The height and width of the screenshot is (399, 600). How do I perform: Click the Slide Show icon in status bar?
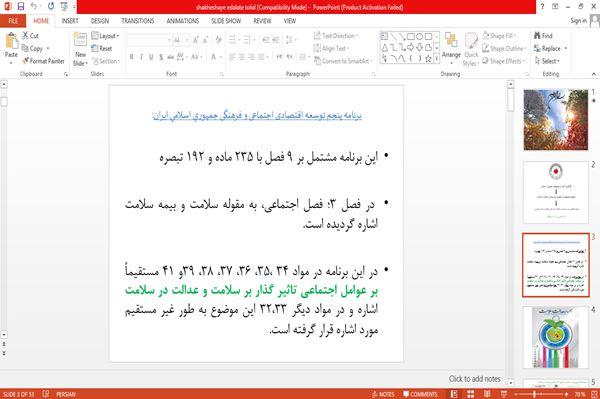504,394
